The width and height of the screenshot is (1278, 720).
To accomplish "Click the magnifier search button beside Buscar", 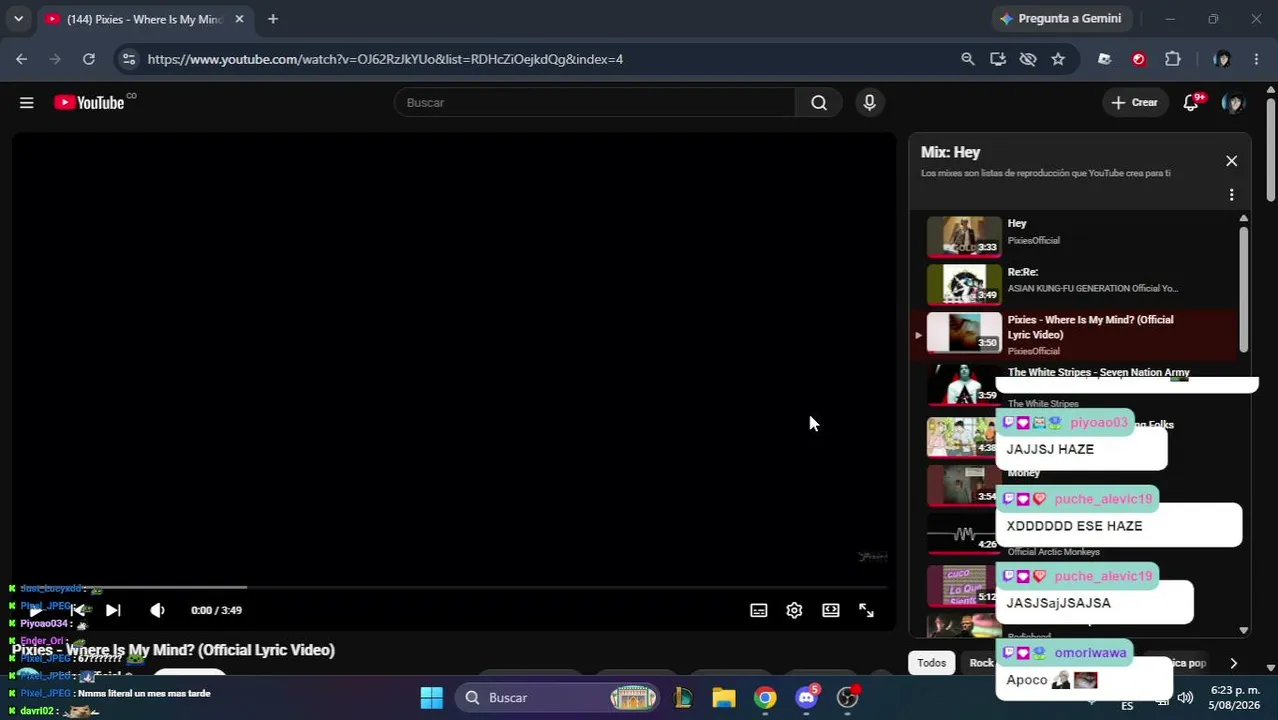I will (819, 103).
